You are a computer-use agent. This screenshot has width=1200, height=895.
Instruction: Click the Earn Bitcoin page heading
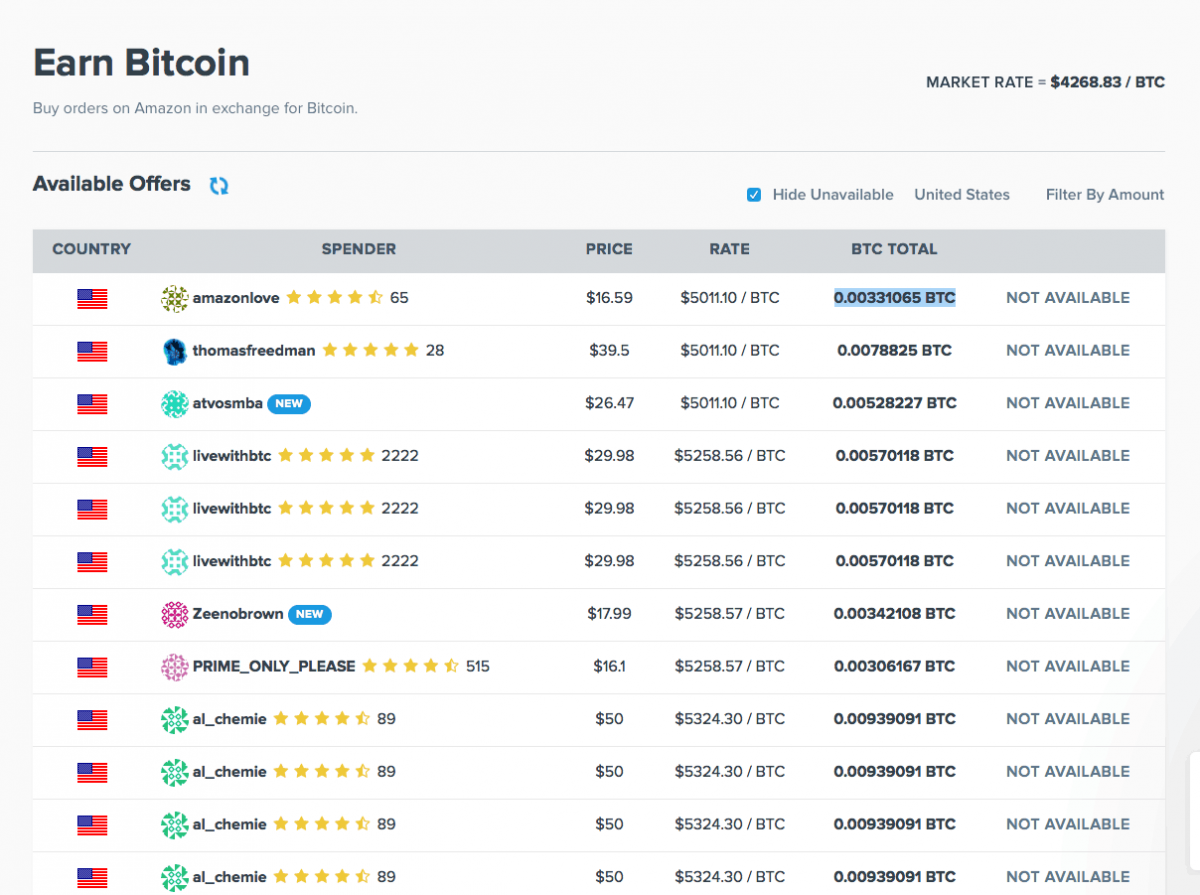coord(141,62)
